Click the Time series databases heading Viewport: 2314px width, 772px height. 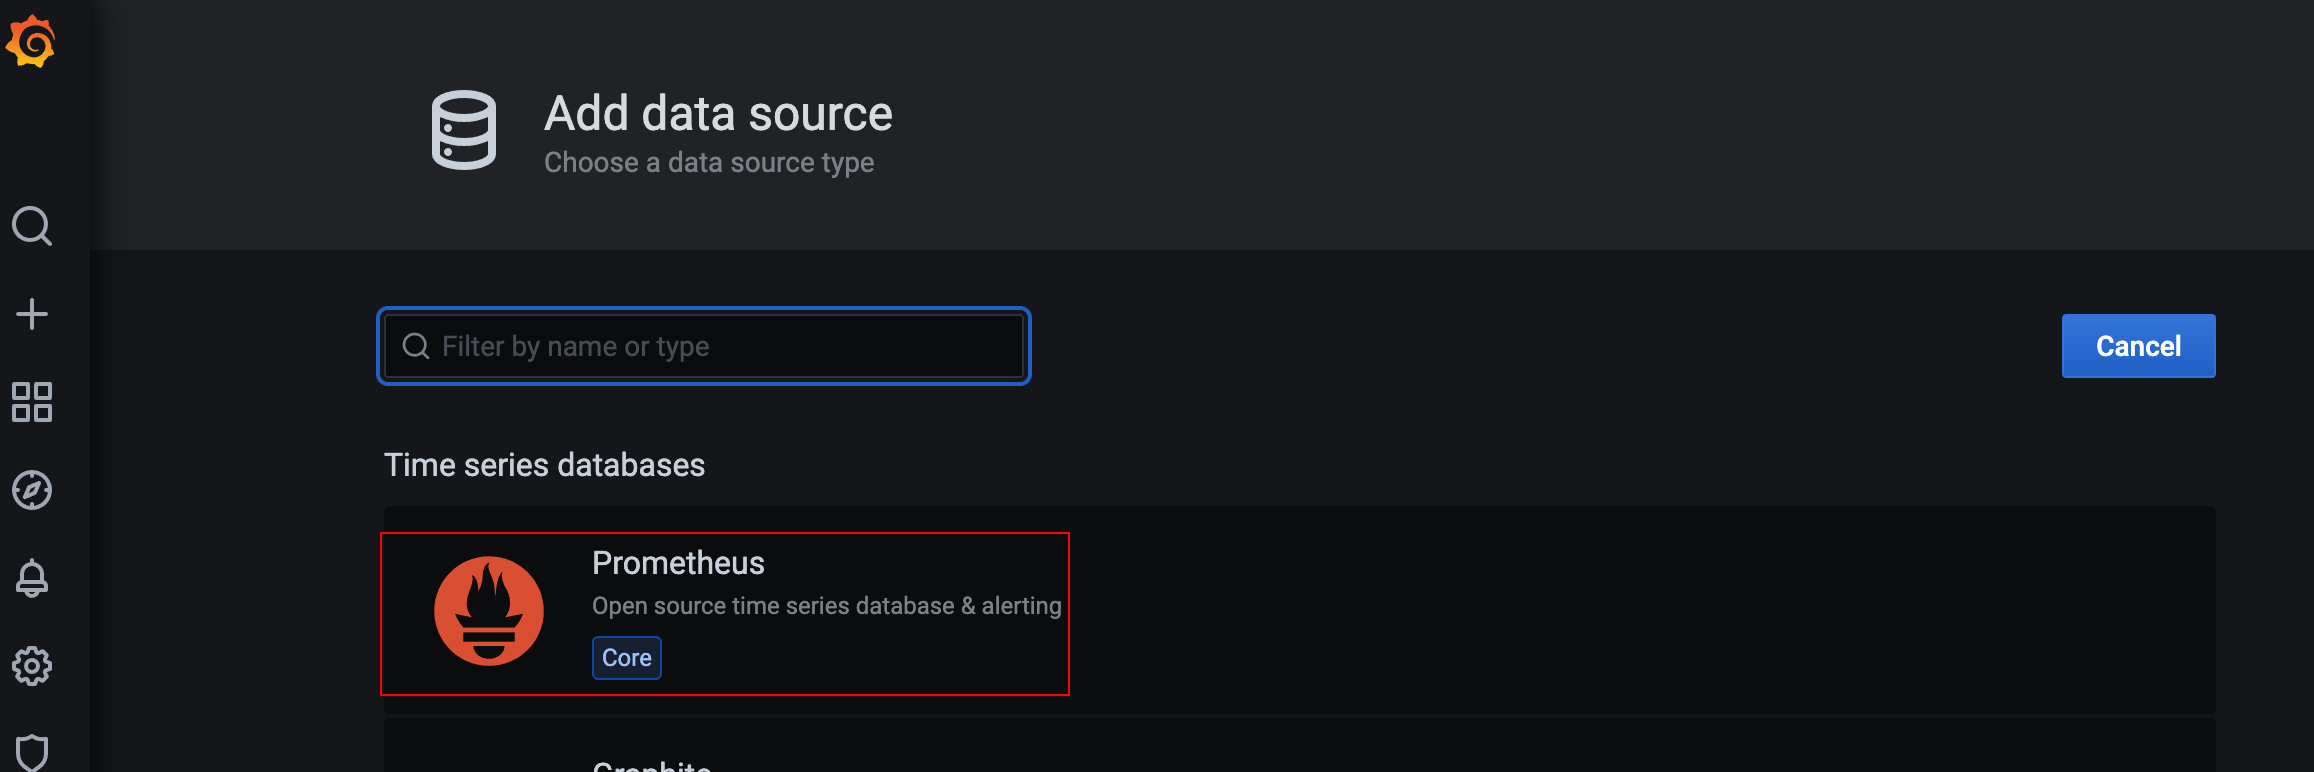pyautogui.click(x=545, y=465)
